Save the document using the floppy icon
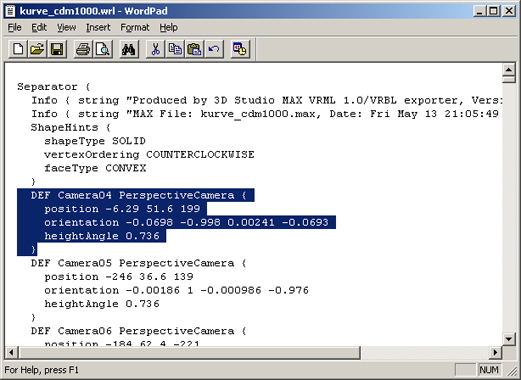This screenshot has width=521, height=380. [57, 49]
